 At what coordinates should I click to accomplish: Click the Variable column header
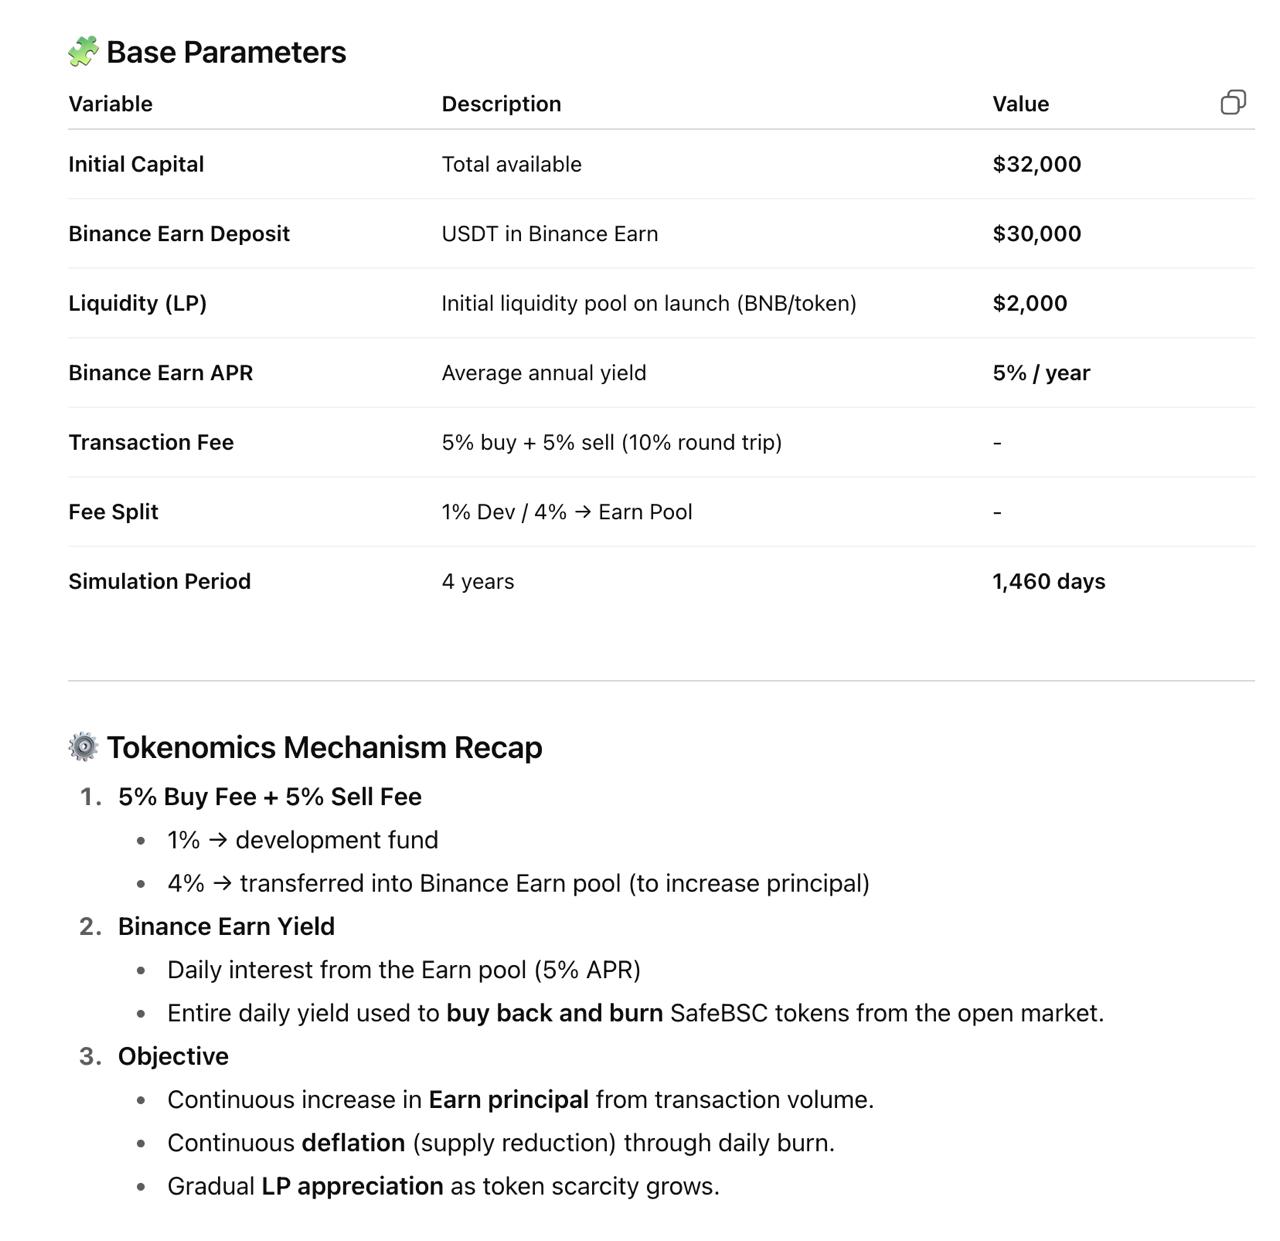click(110, 104)
